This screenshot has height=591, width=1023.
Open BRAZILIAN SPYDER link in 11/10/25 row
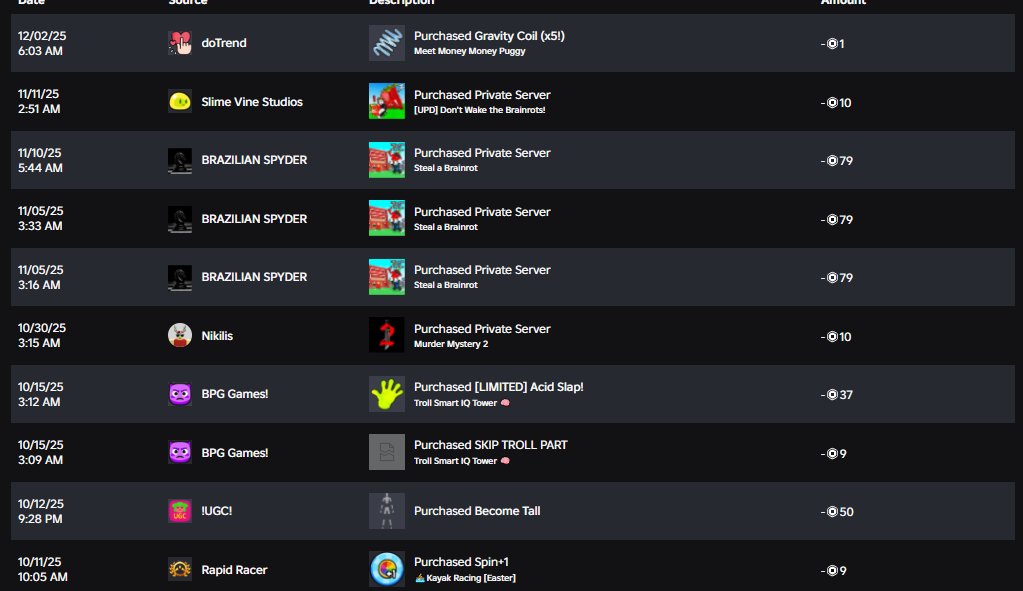(x=254, y=160)
